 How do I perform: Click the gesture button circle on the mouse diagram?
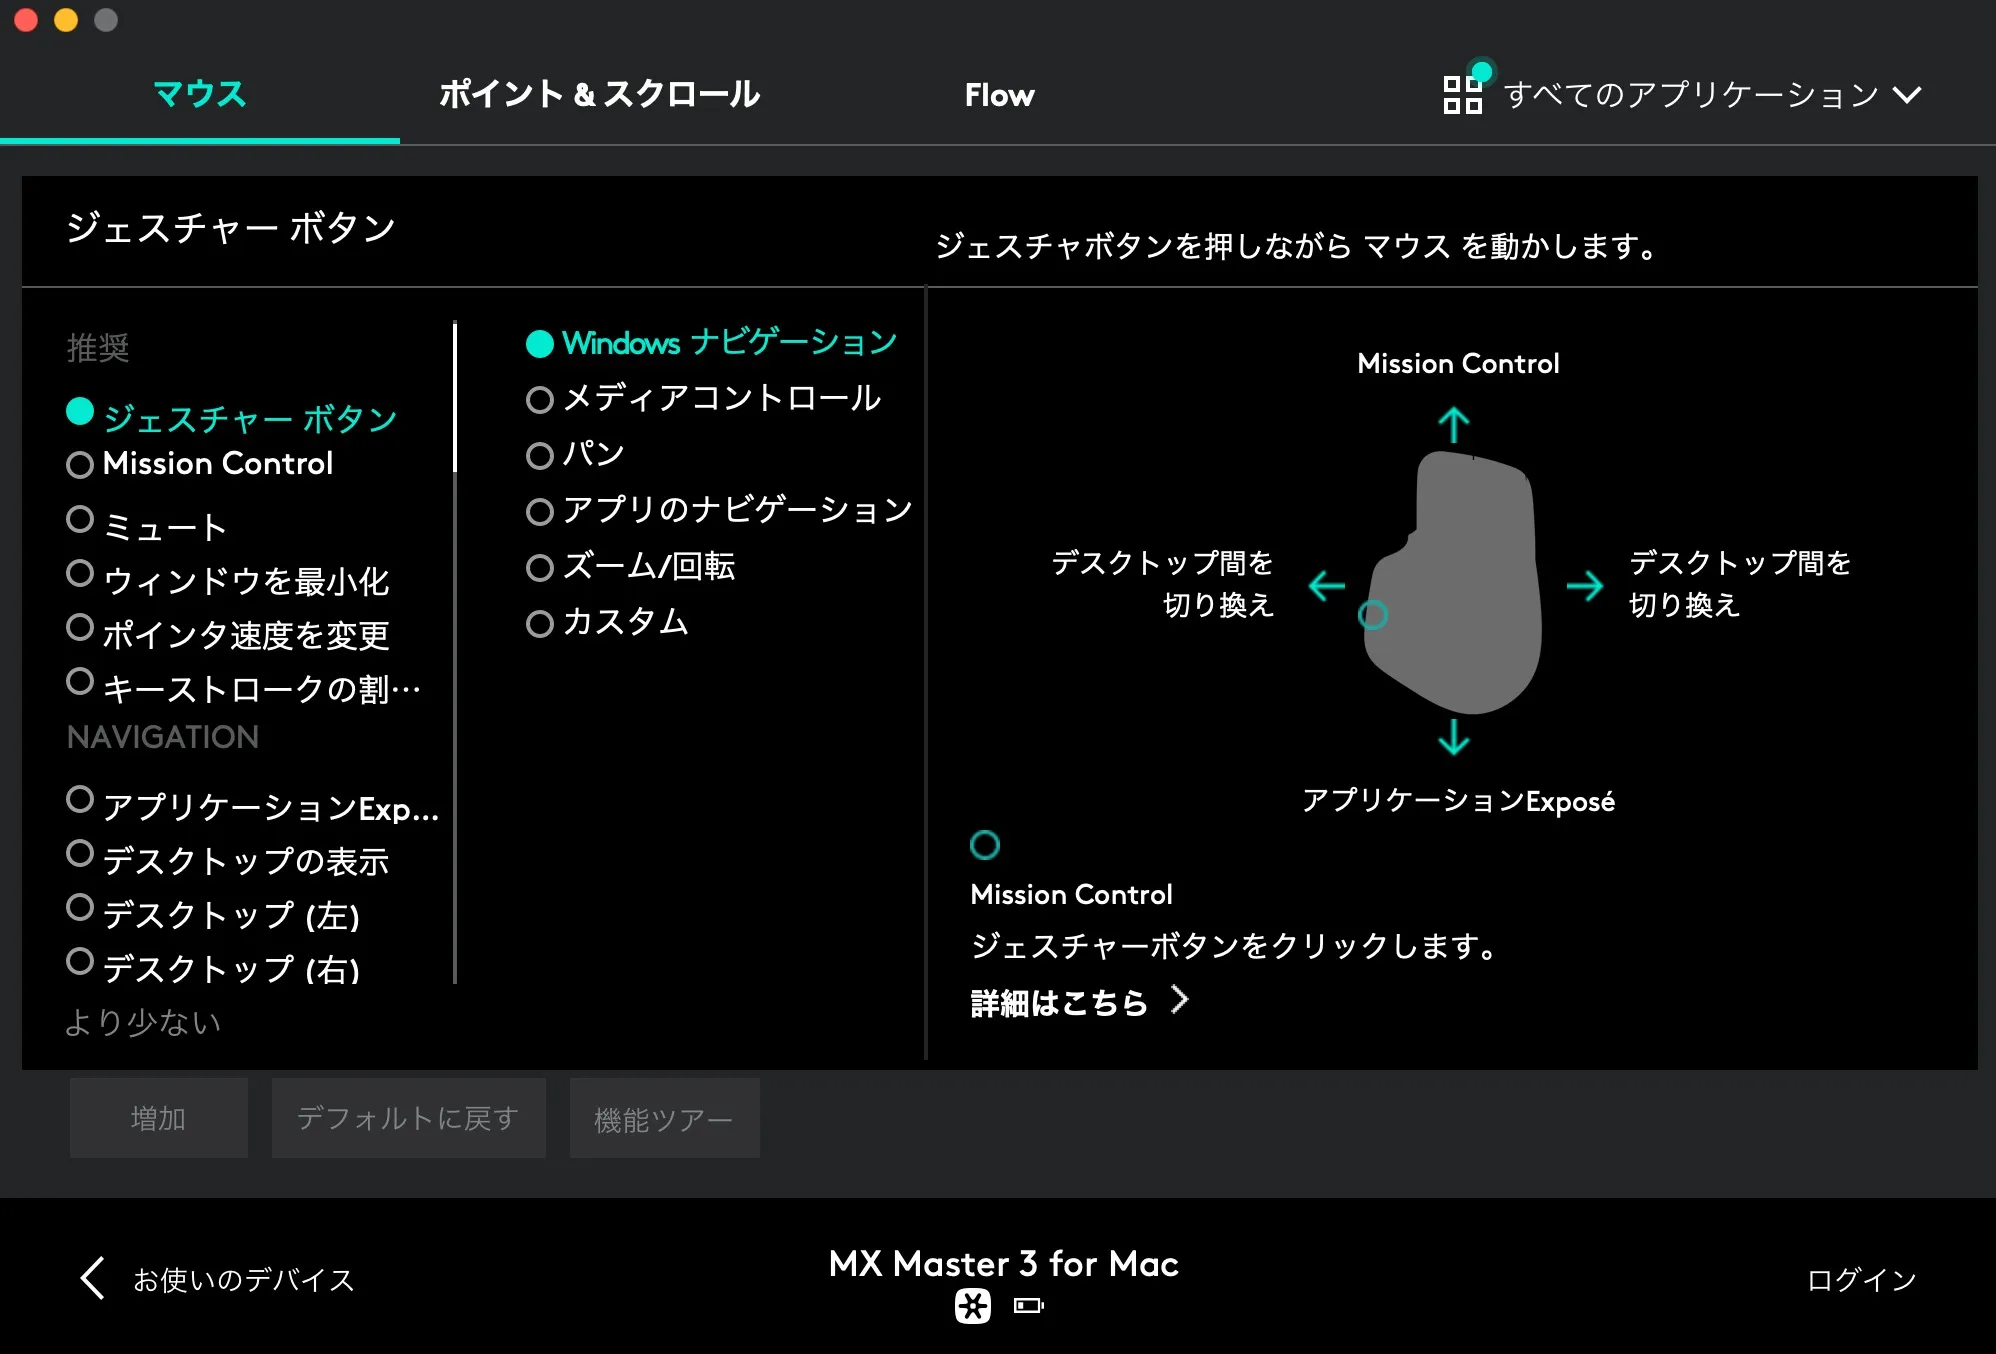coord(1374,617)
